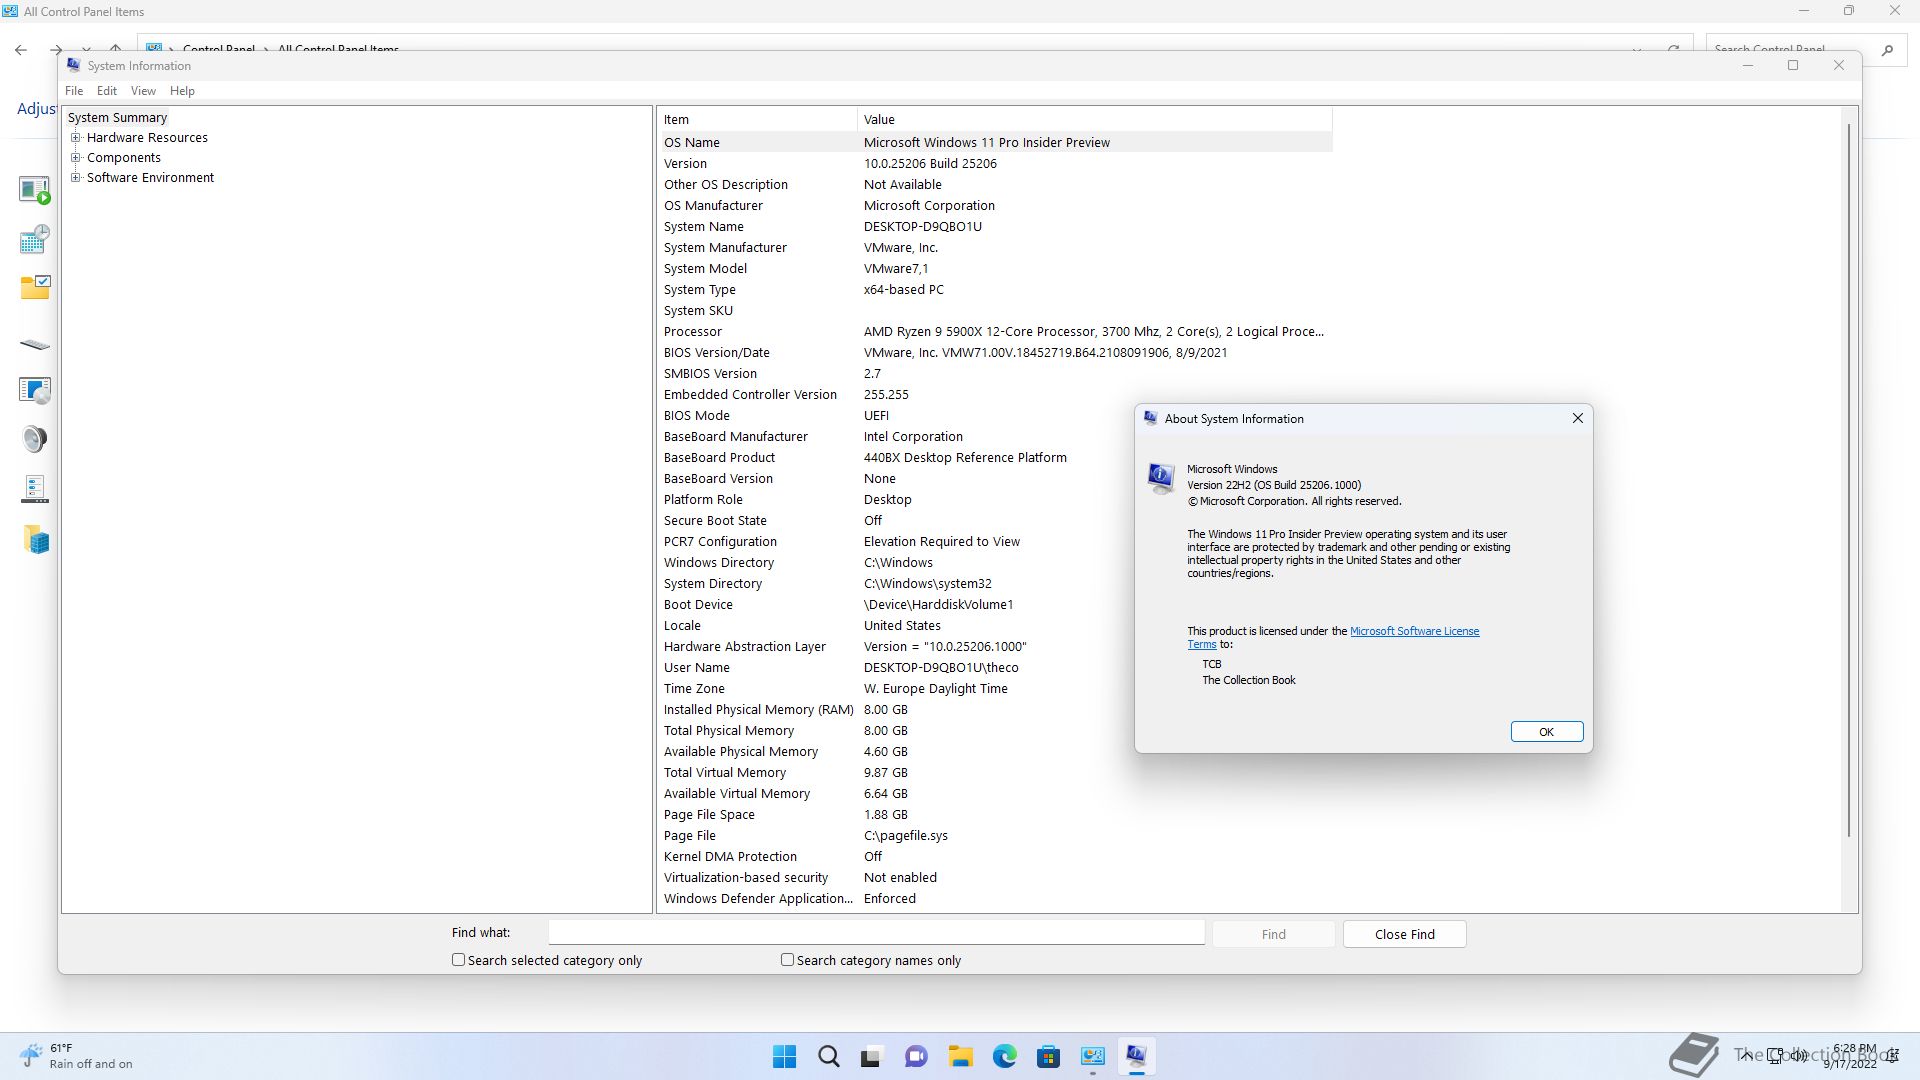This screenshot has width=1920, height=1080.
Task: Click the Windows Start button on taskbar
Action: [x=785, y=1056]
